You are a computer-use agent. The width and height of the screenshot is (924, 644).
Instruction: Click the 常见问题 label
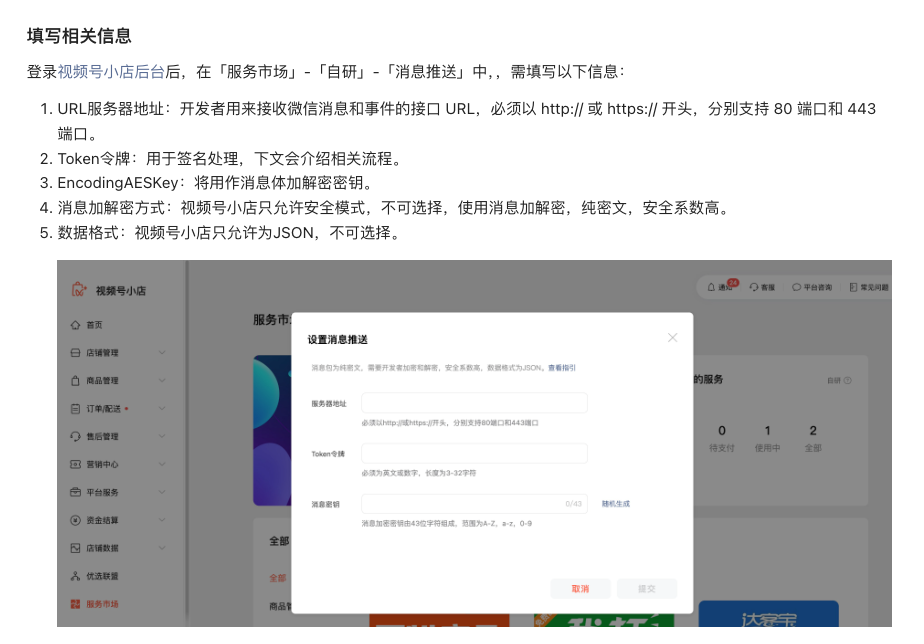click(874, 288)
